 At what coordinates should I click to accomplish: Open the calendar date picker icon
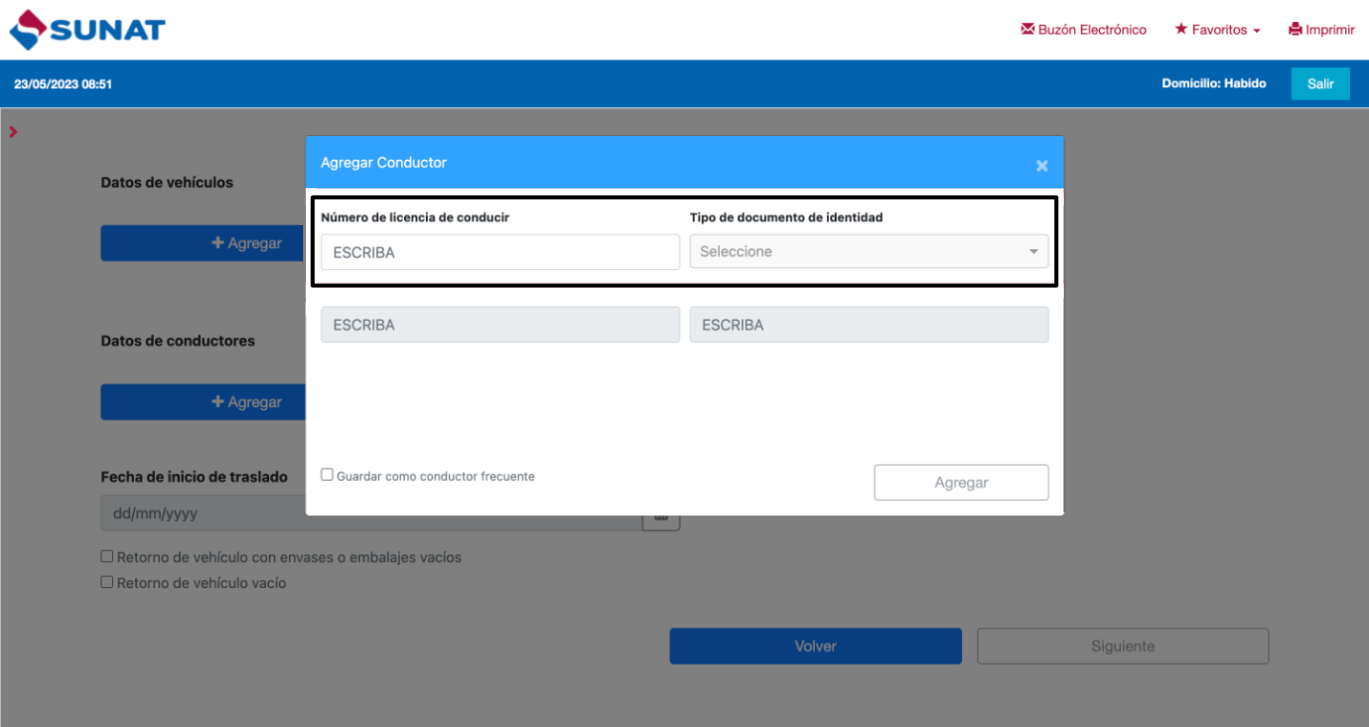click(660, 516)
